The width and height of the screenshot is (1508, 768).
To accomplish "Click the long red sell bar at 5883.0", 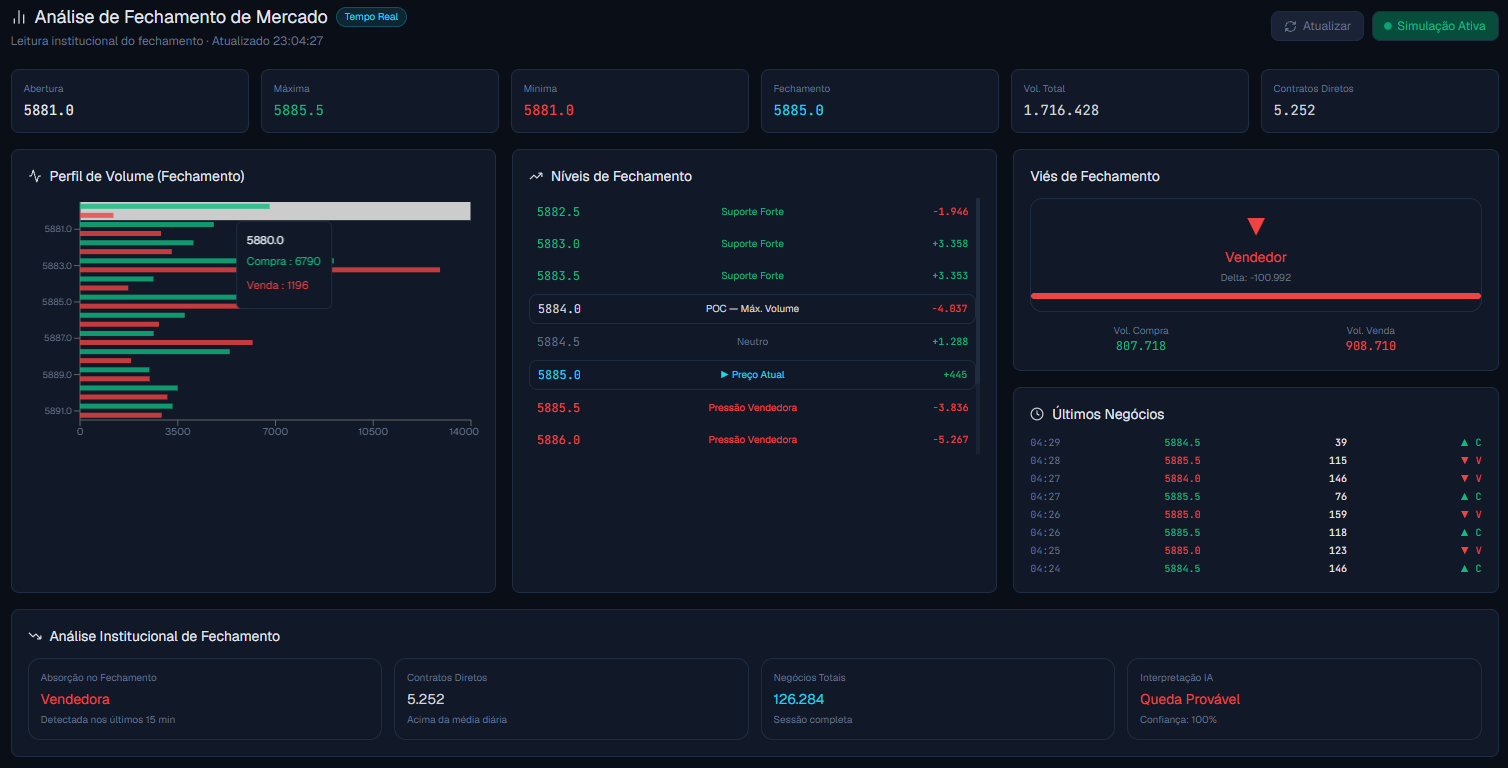I will point(260,270).
